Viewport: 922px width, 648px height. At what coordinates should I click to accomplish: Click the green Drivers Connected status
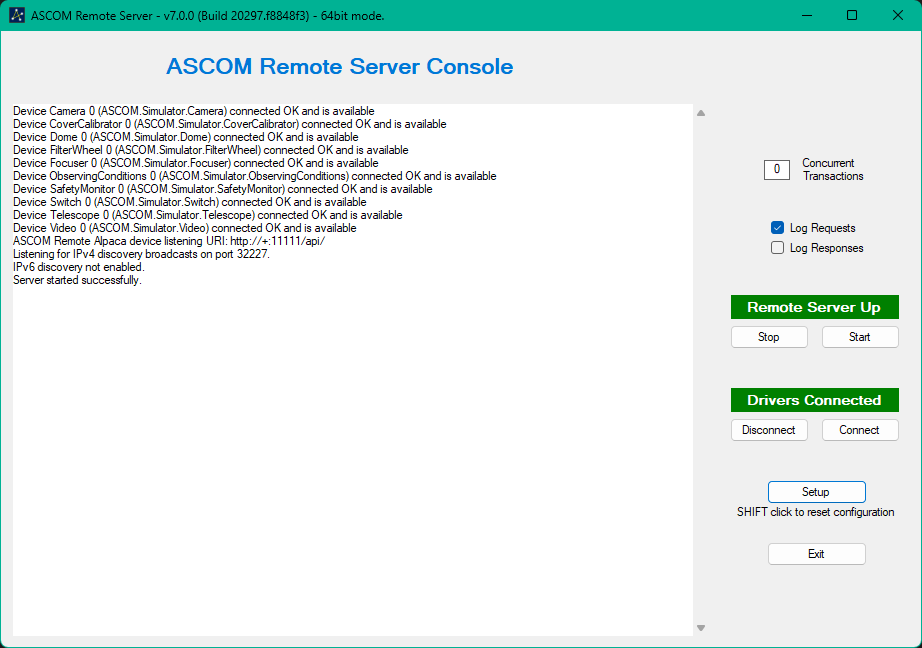(x=814, y=400)
